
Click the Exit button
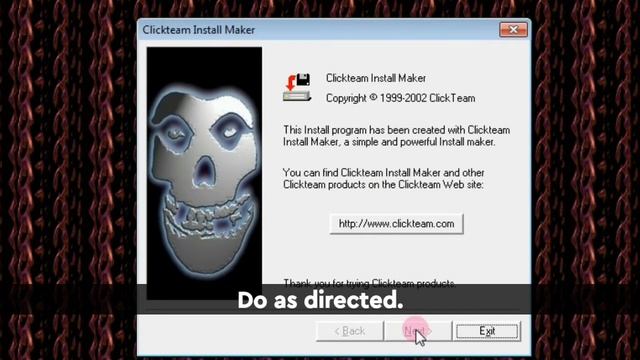point(487,331)
